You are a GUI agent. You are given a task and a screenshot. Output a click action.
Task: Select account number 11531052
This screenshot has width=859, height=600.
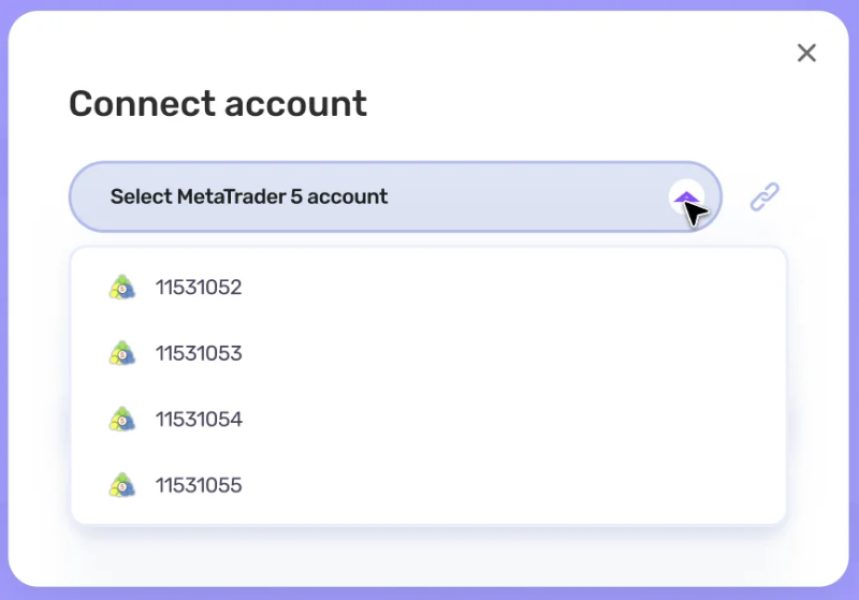click(199, 288)
